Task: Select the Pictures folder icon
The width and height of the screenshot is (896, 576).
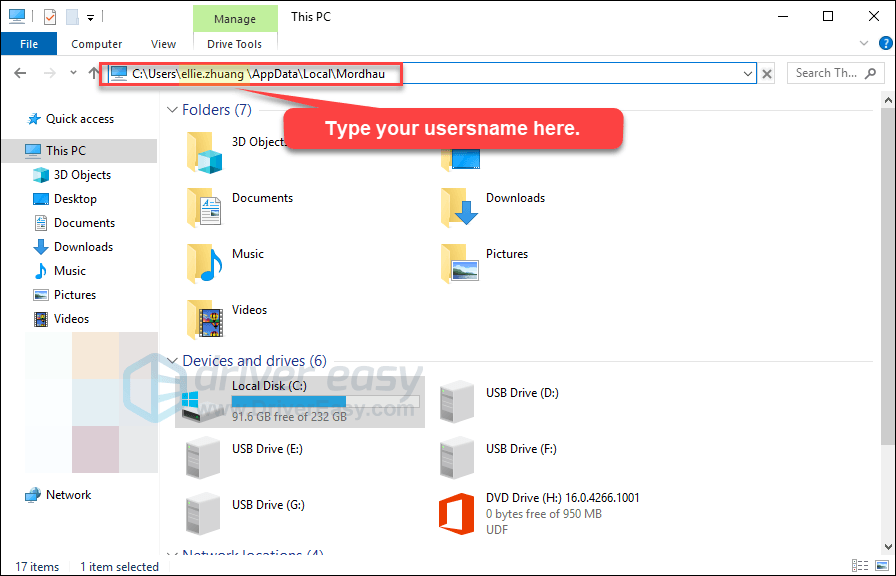Action: (459, 265)
